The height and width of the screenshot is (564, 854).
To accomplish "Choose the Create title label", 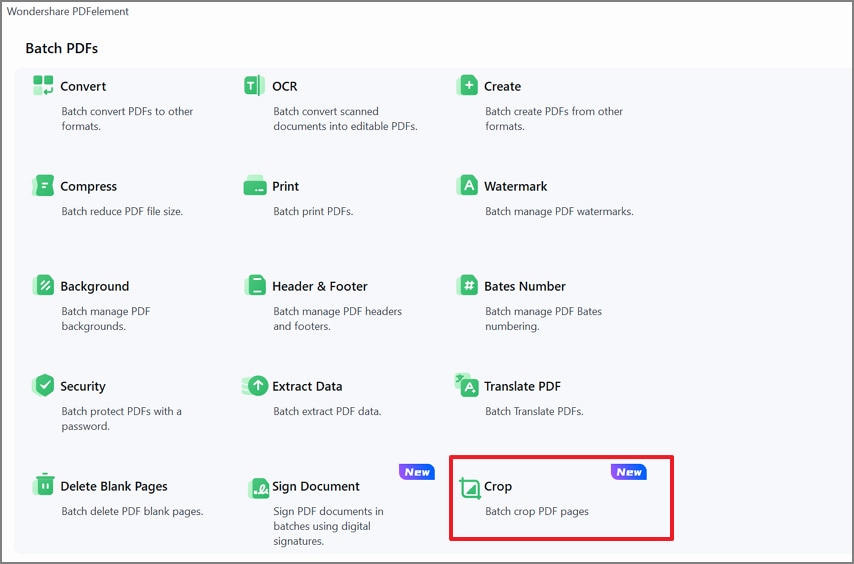I will (x=502, y=86).
